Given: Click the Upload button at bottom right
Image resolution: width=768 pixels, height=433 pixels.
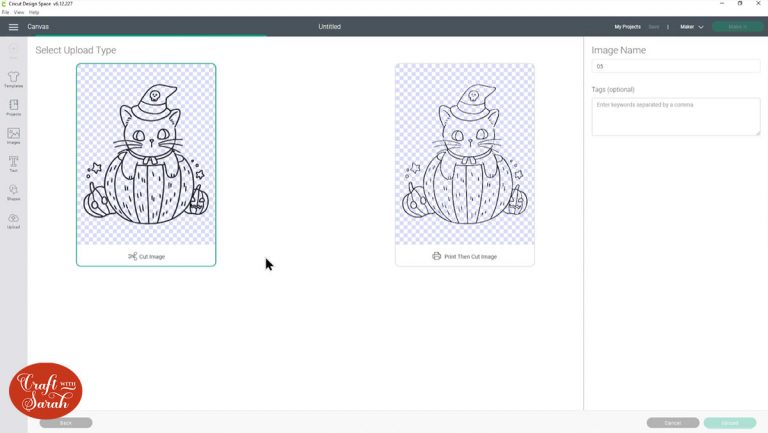Looking at the screenshot, I should pyautogui.click(x=730, y=423).
